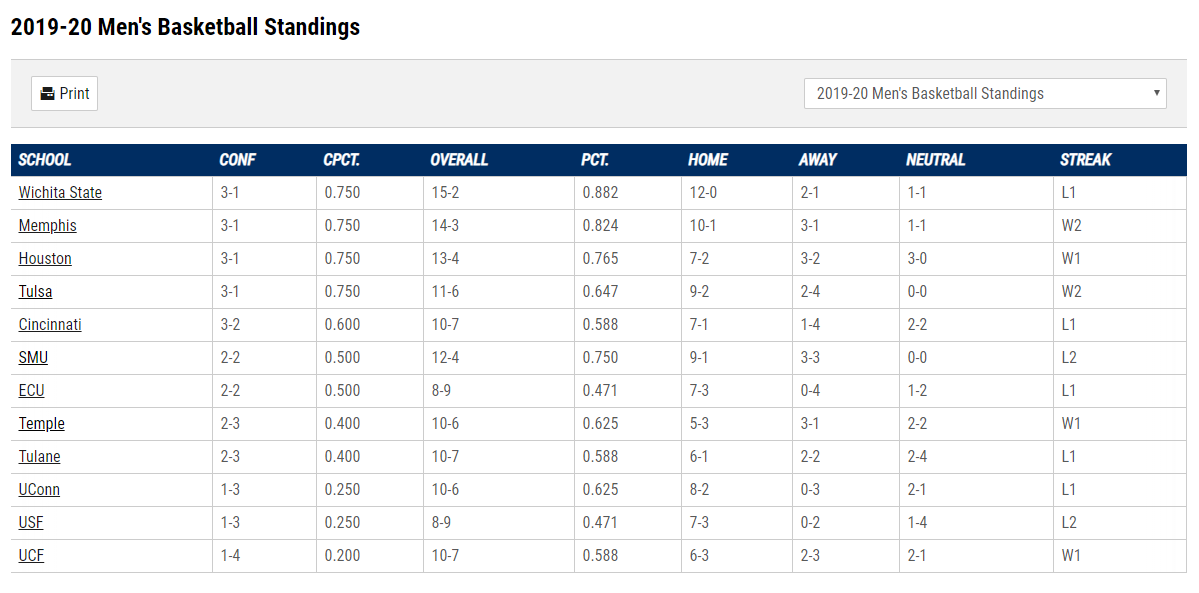The image size is (1199, 593).
Task: Click the HOME column header
Action: point(708,160)
